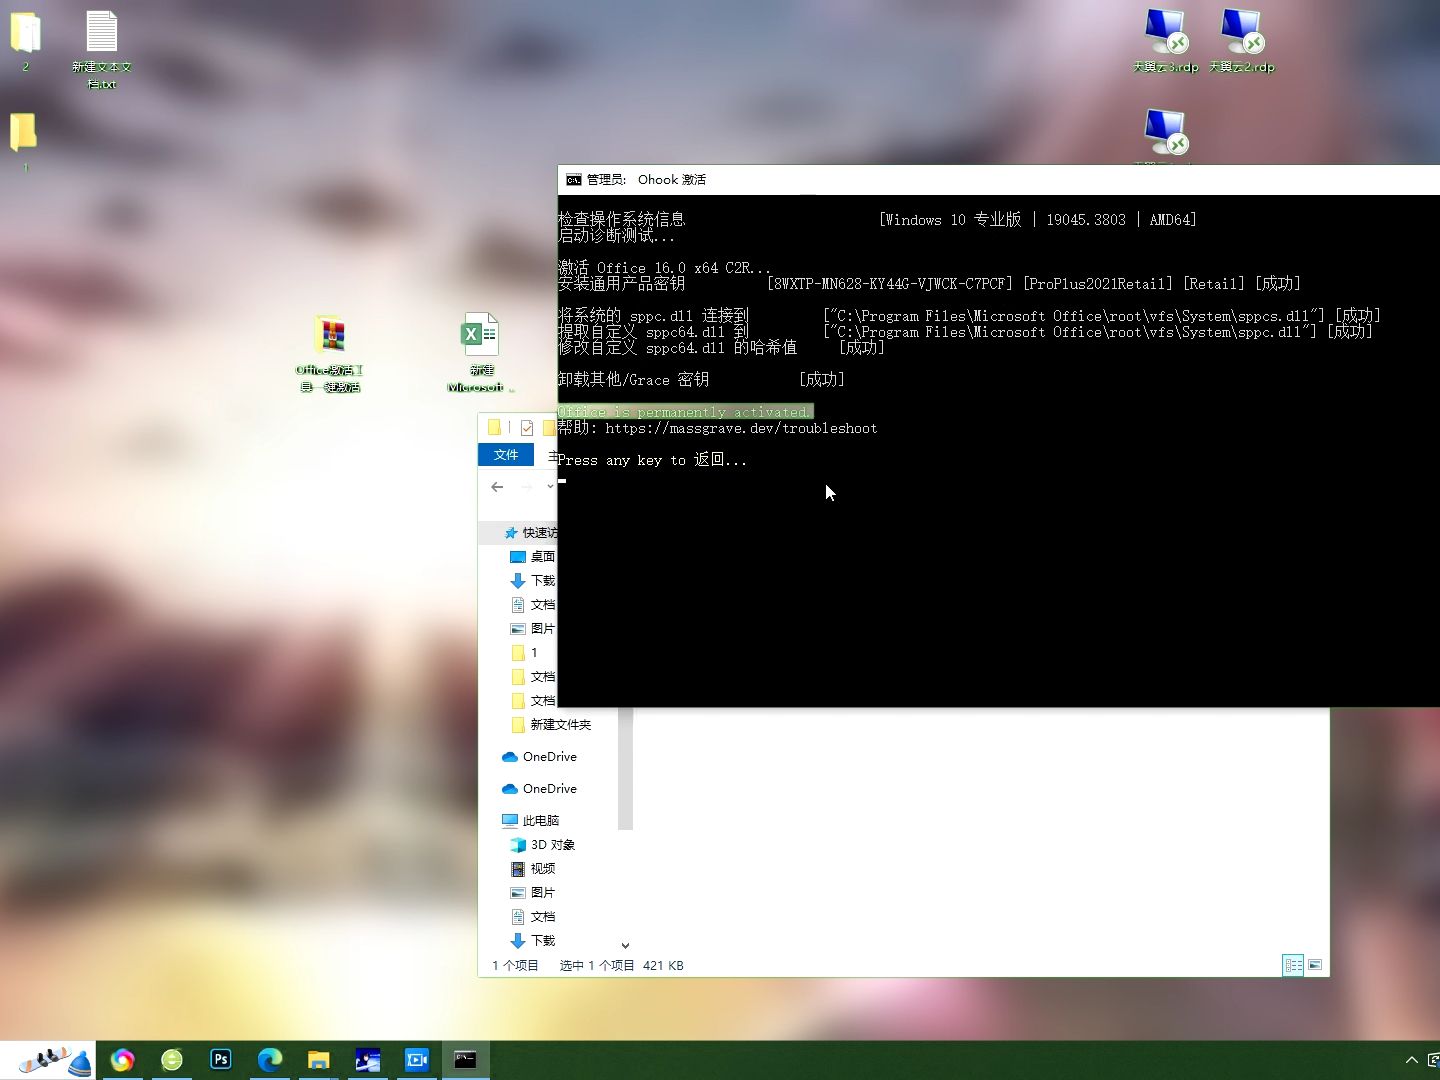Image resolution: width=1440 pixels, height=1080 pixels.
Task: Go back in the Explorer window
Action: [497, 487]
